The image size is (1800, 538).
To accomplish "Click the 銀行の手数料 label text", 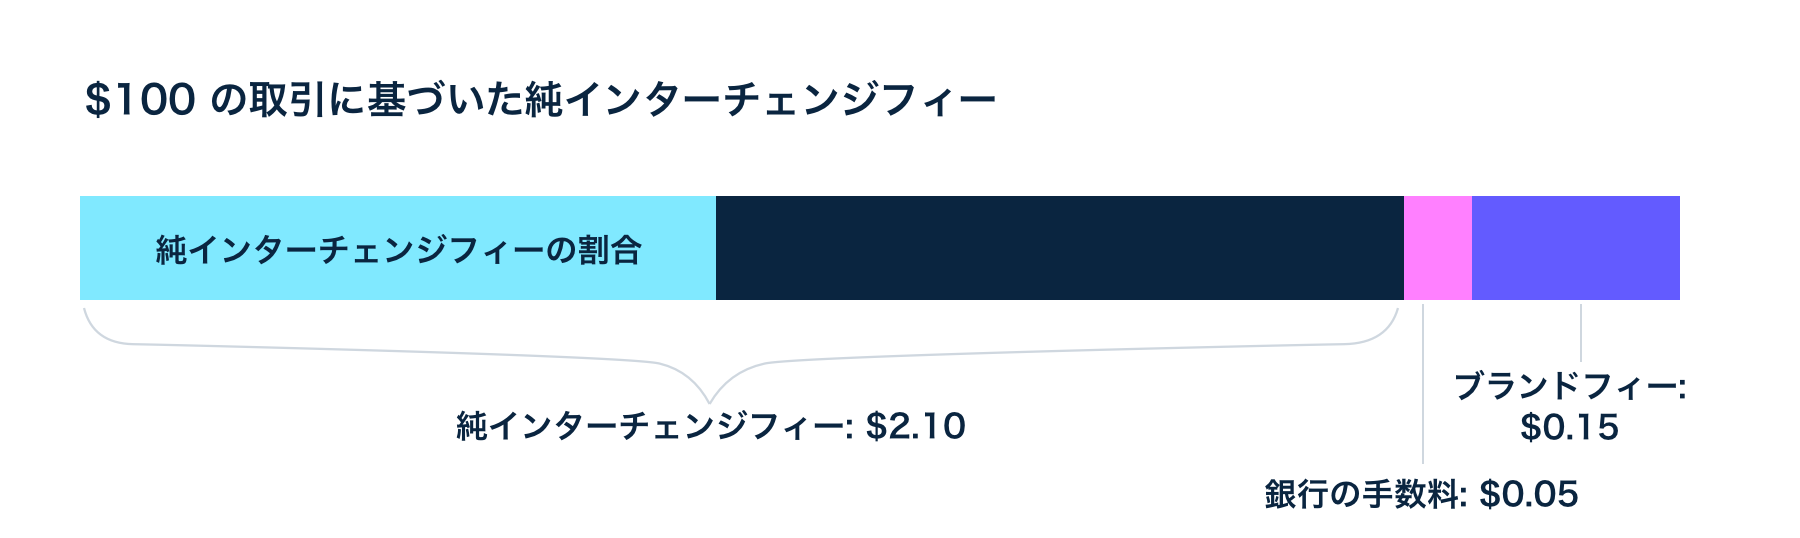I will point(1364,494).
